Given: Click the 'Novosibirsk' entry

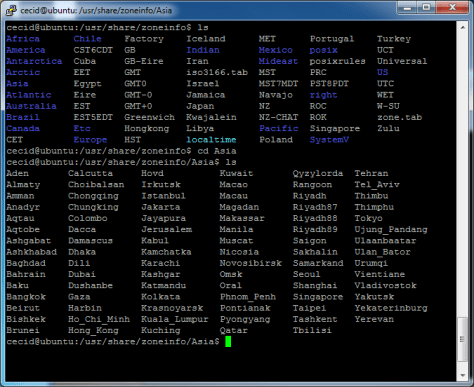Looking at the screenshot, I should click(250, 263).
